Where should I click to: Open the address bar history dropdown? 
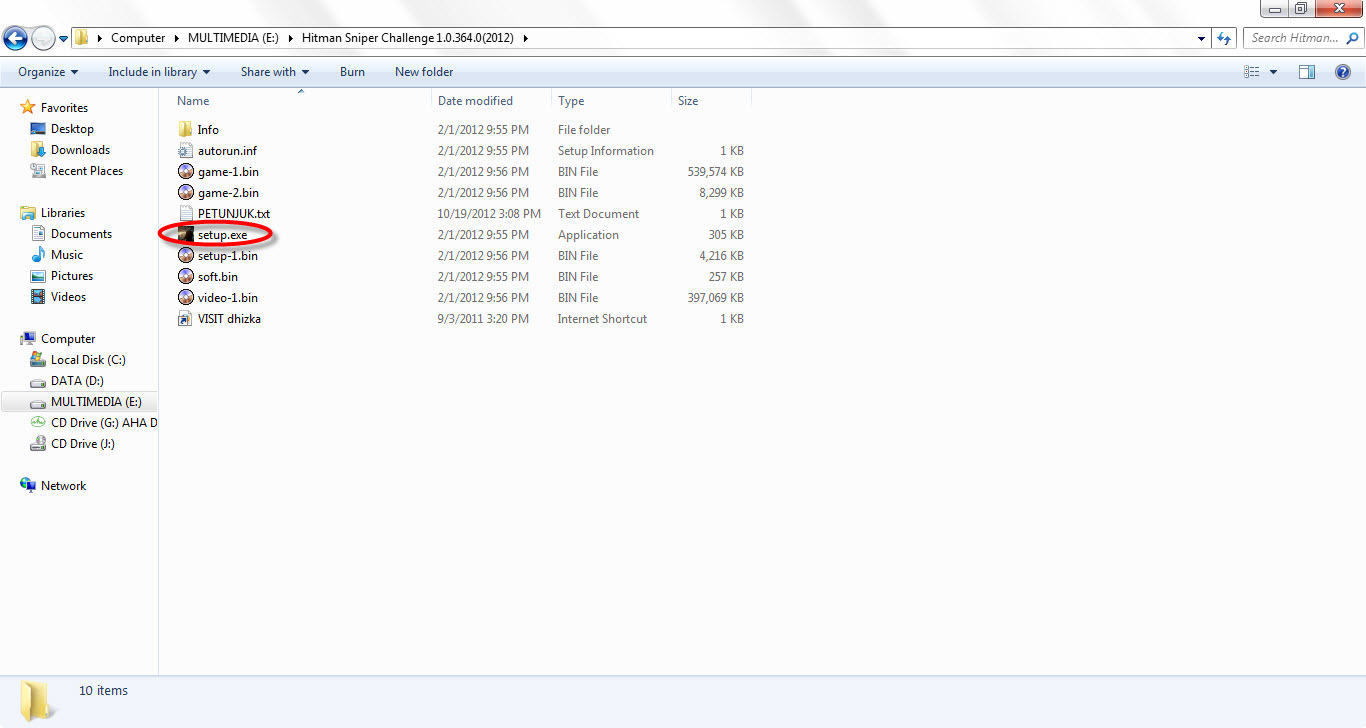(x=1201, y=38)
